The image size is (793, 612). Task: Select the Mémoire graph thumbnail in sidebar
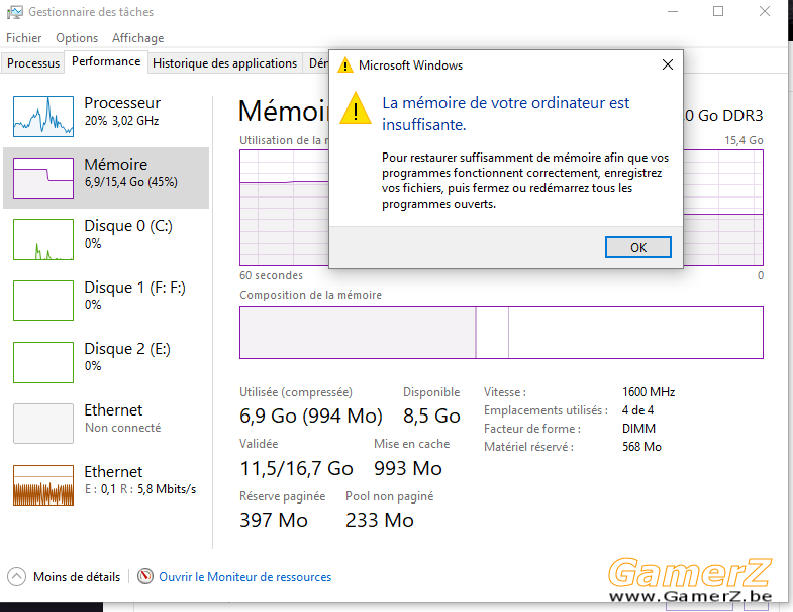tap(43, 178)
